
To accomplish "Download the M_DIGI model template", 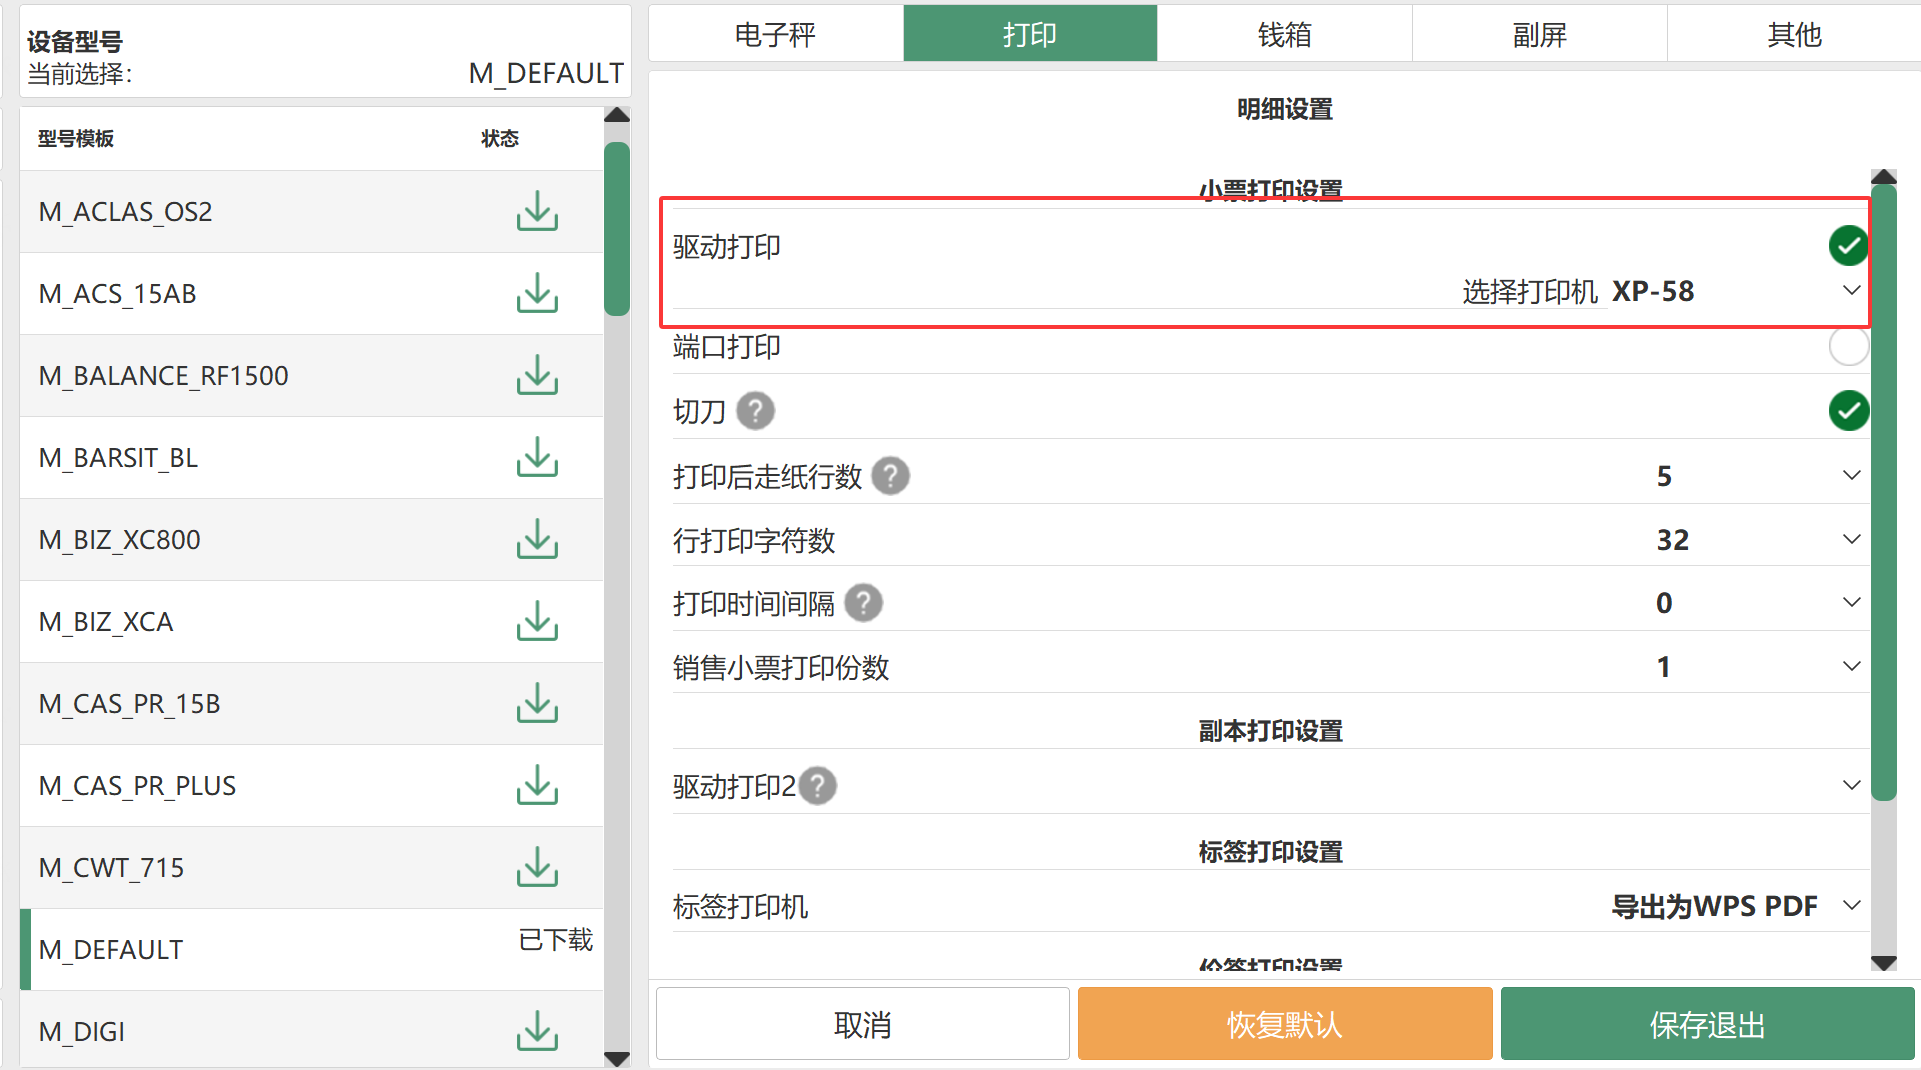I will coord(537,1031).
